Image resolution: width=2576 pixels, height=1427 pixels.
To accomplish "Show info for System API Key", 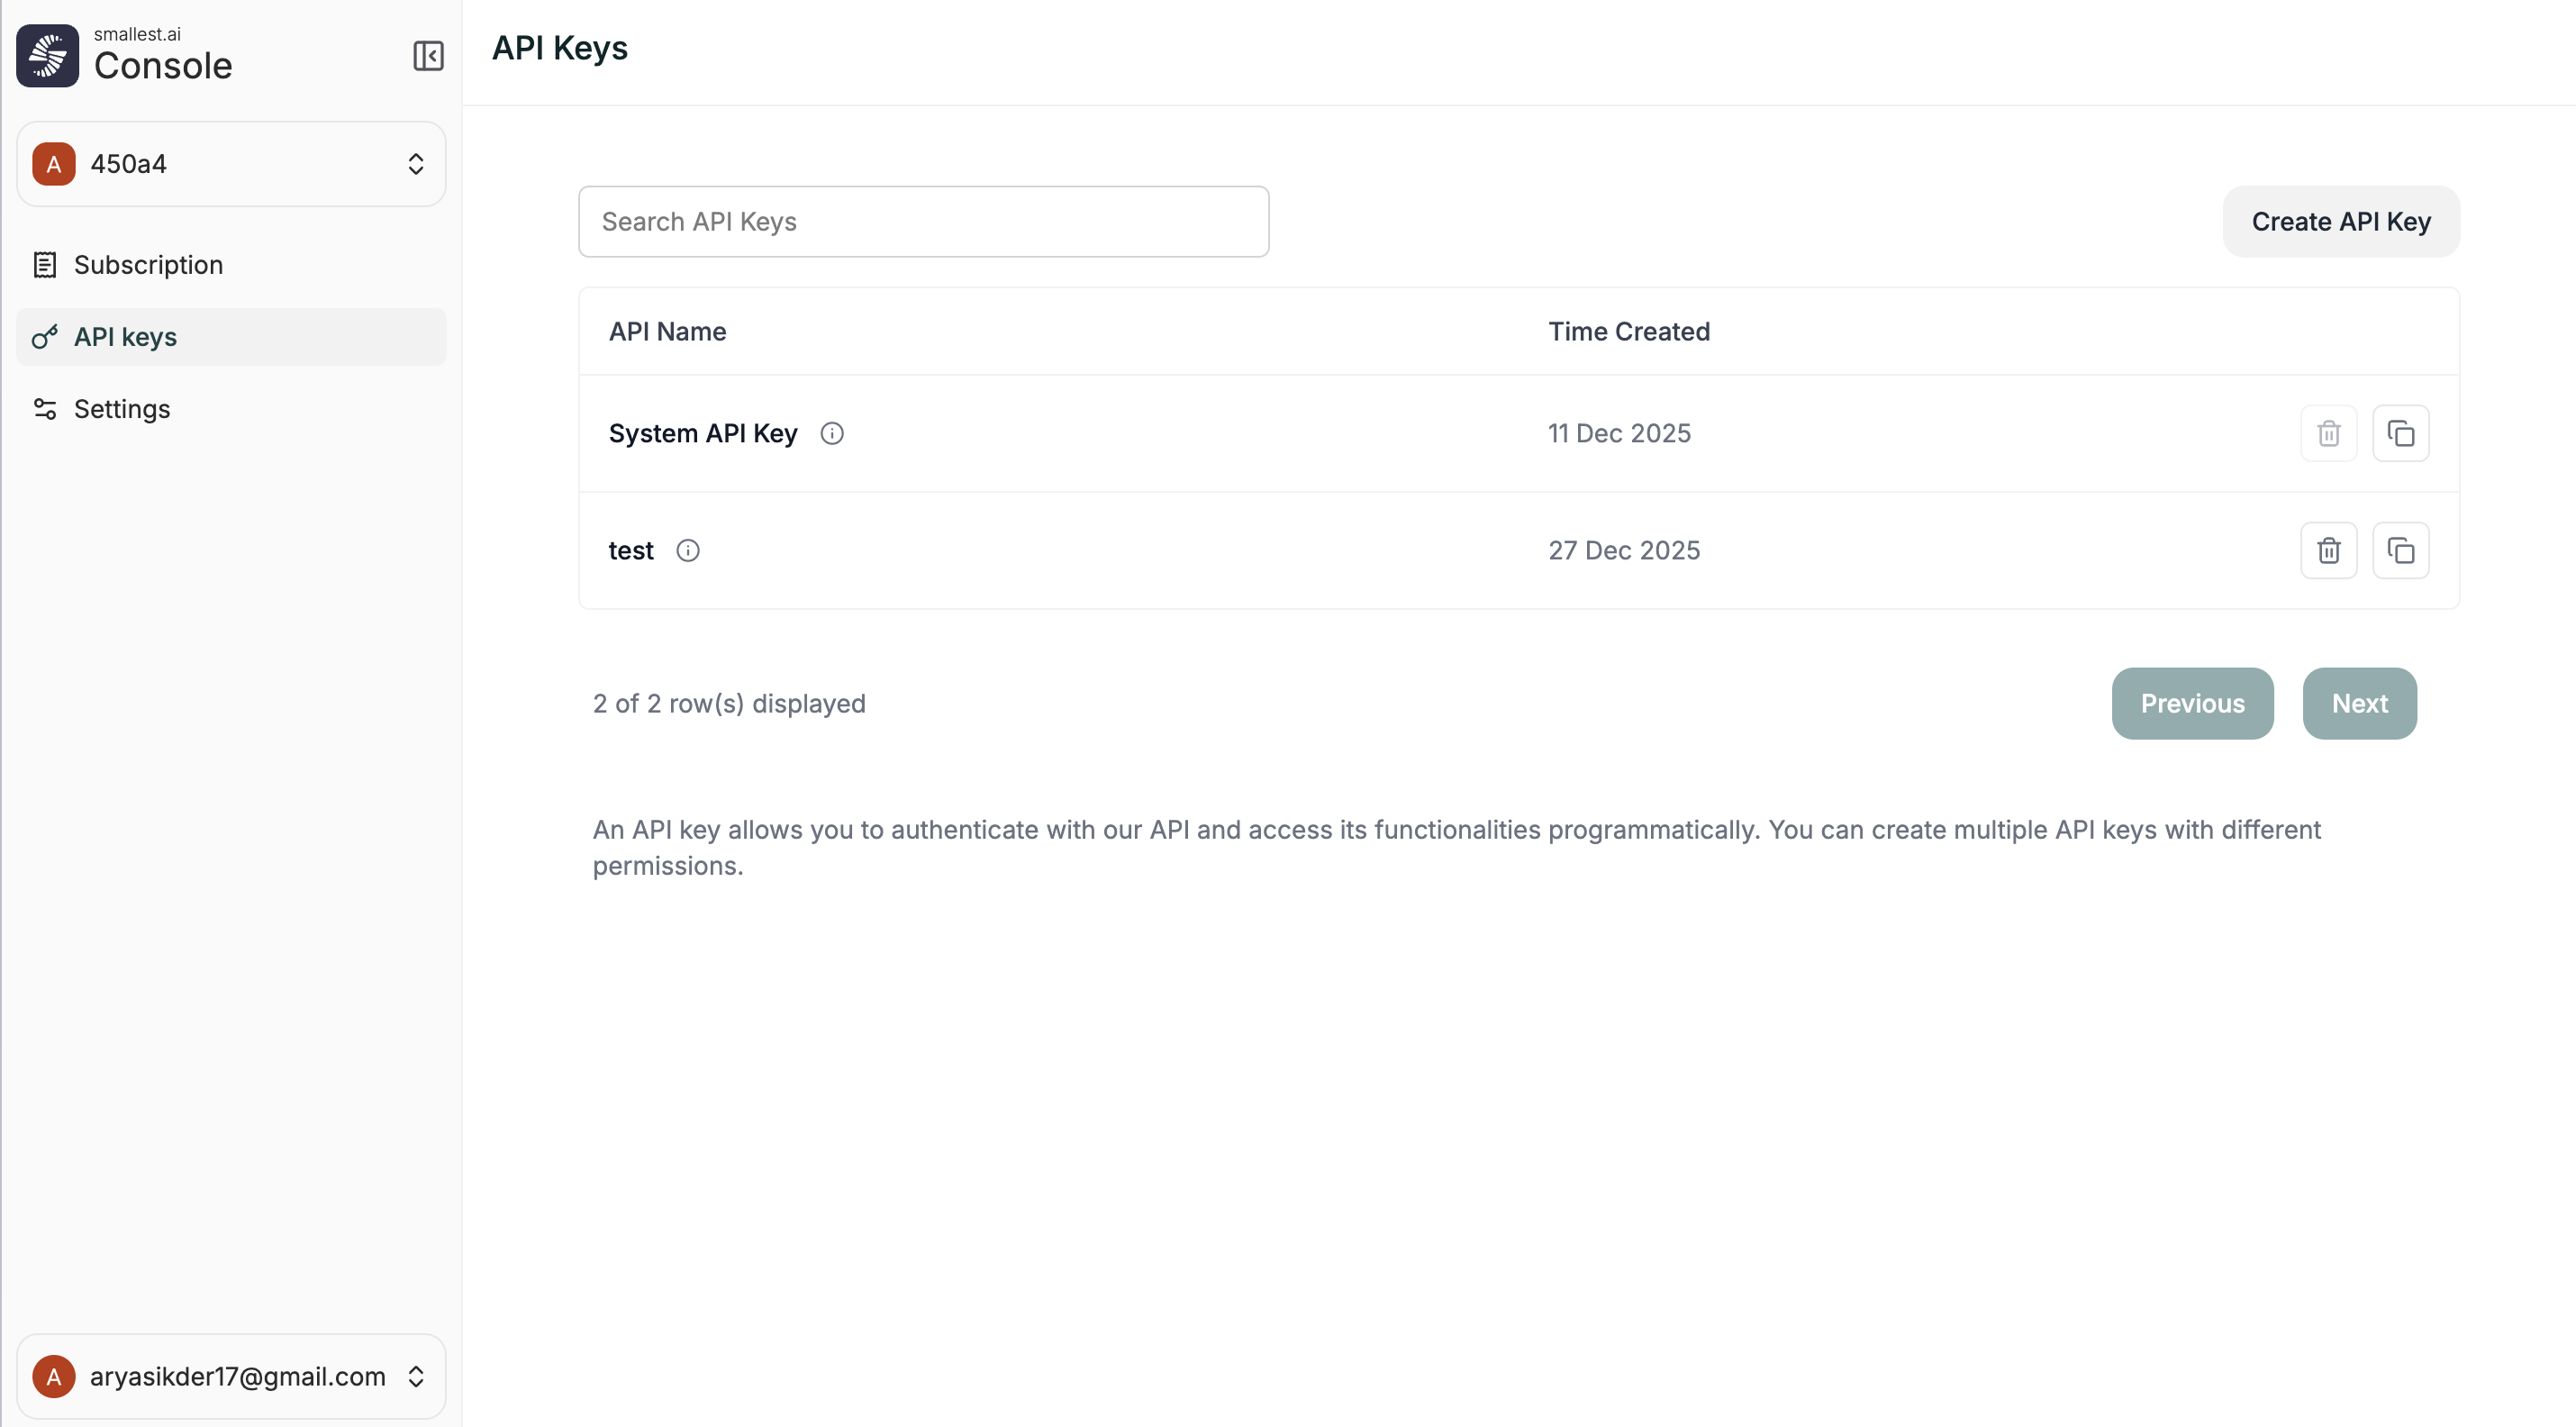I will (x=831, y=433).
